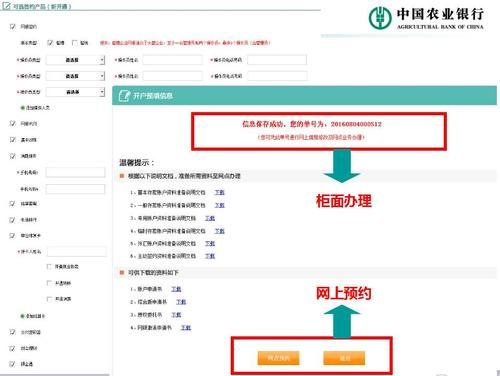The image size is (500, 376).
Task: Tick the unchecked option in the red-hint row
Action: pos(75,43)
